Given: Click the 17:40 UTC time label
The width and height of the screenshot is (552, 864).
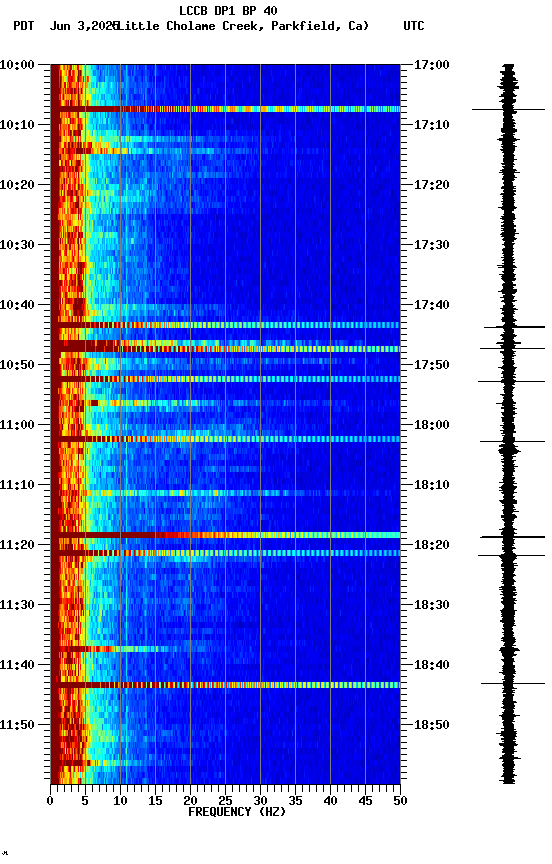Looking at the screenshot, I should tap(432, 305).
